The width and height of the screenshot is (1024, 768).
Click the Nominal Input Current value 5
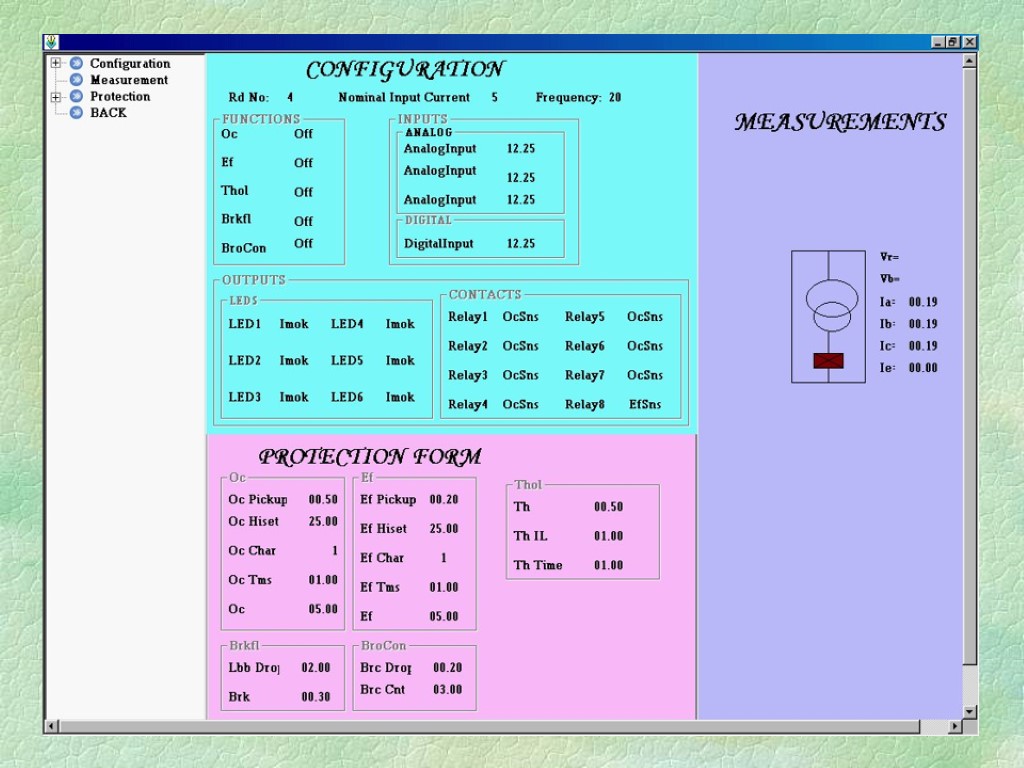coord(494,97)
